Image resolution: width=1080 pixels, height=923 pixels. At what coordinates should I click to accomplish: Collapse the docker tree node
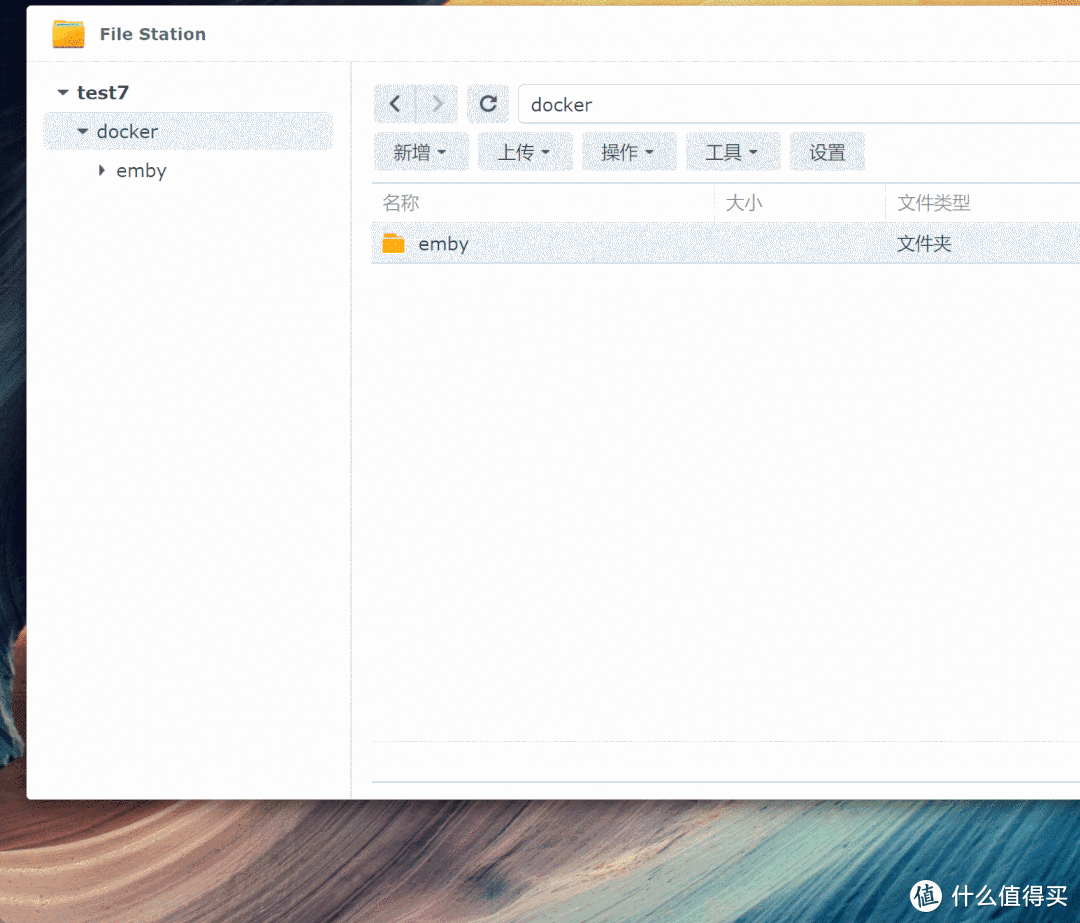coord(83,131)
